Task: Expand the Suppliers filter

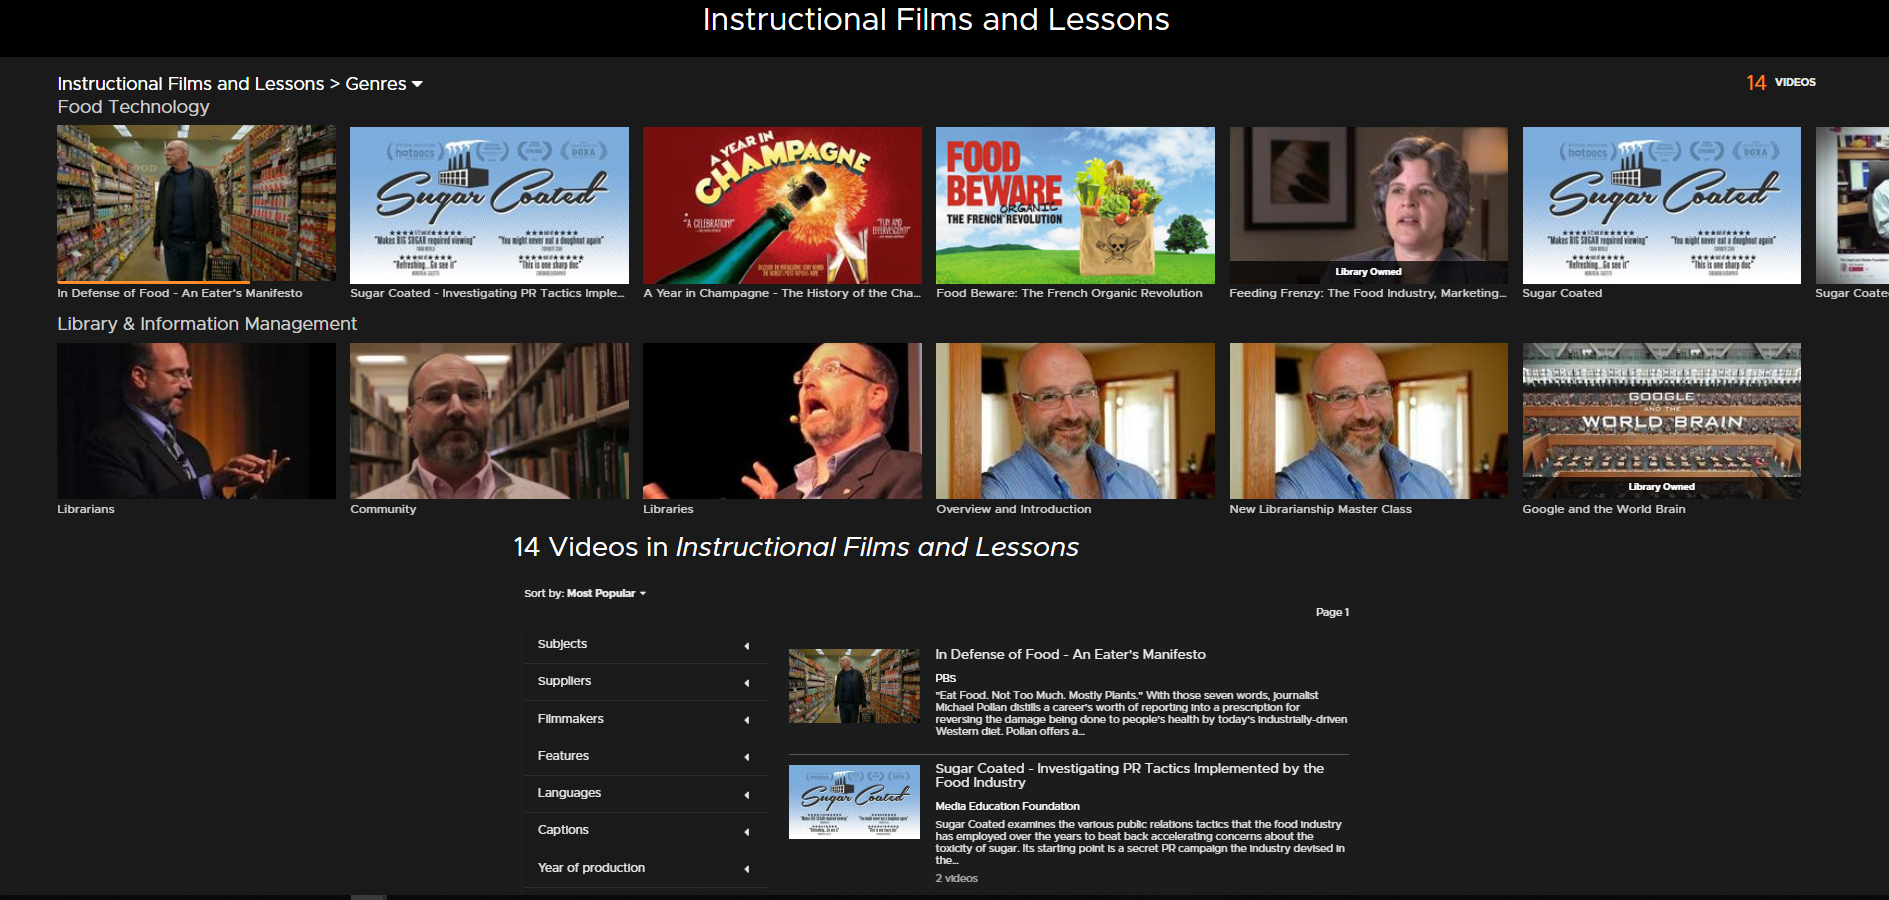Action: coord(645,681)
